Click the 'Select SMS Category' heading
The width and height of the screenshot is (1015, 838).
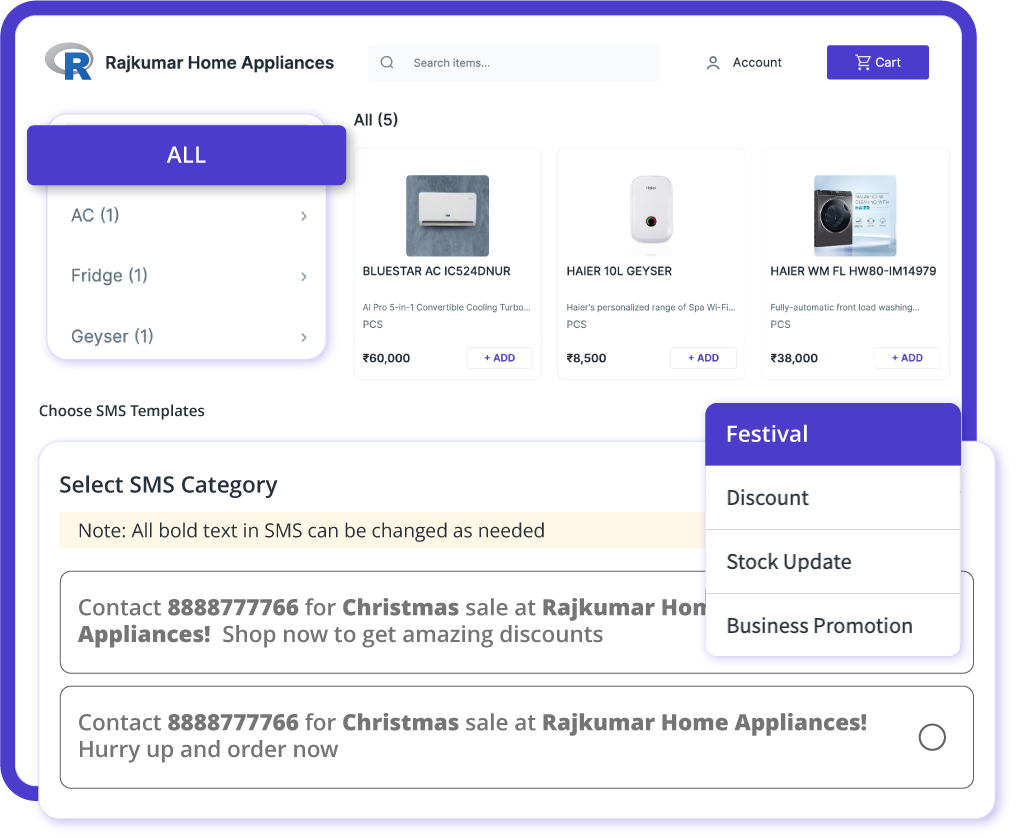coord(168,485)
